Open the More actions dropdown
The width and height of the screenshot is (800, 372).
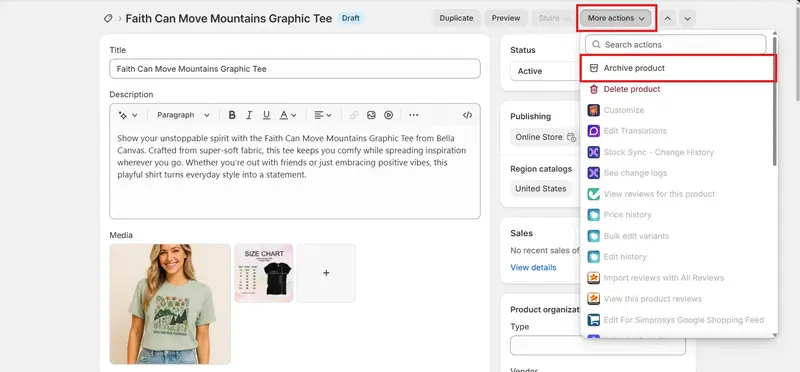[x=616, y=18]
